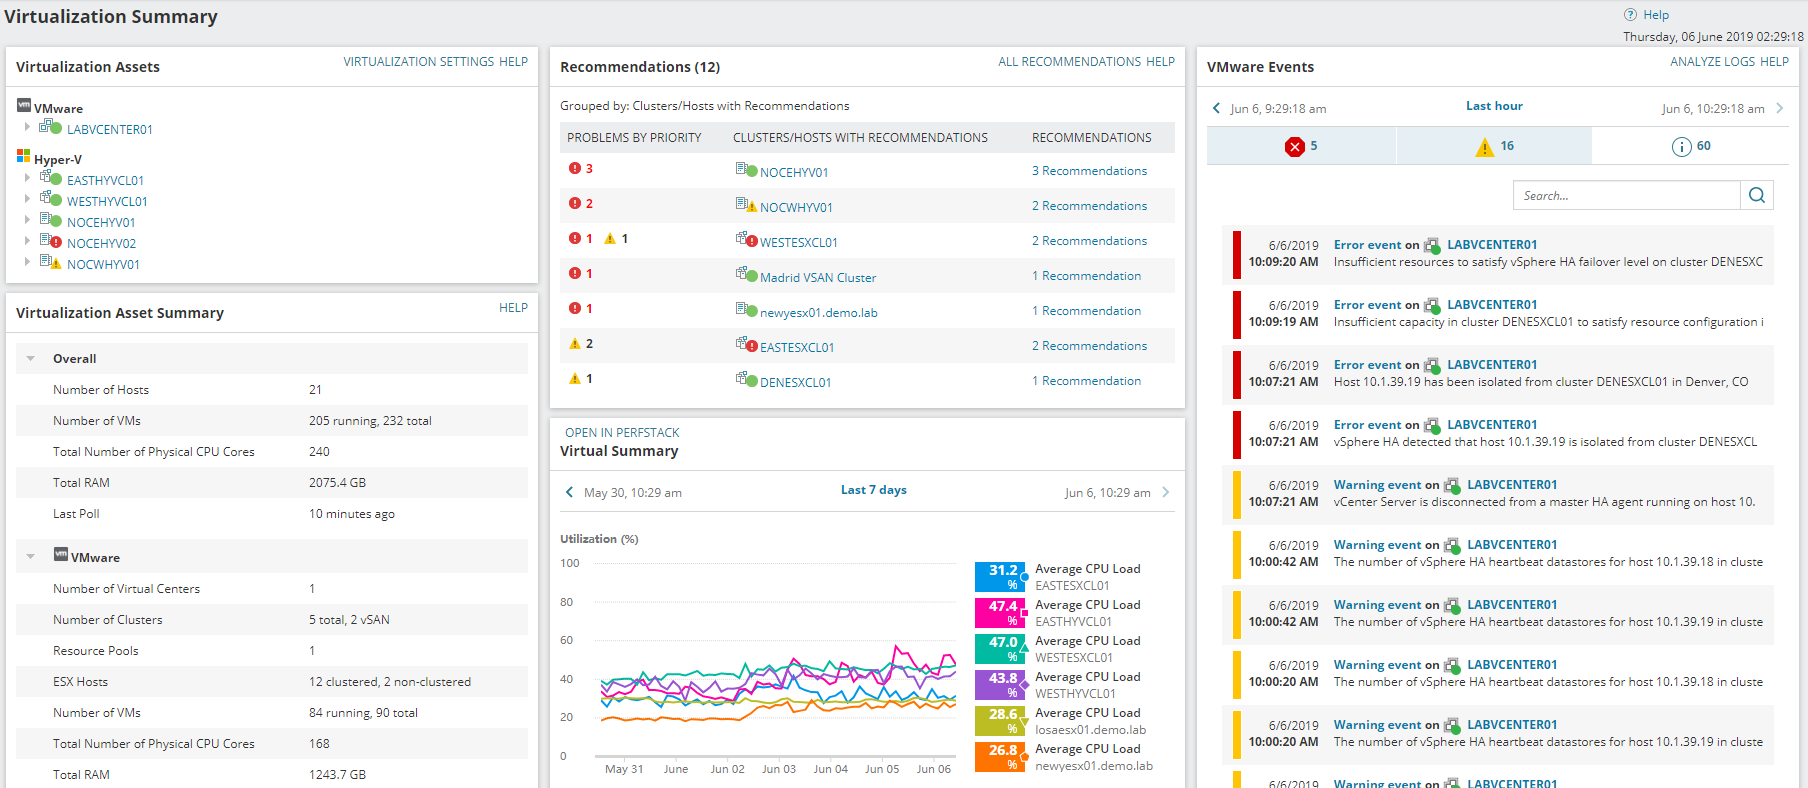Click the DENESXCL01 cluster icon
This screenshot has height=788, width=1808.
click(746, 380)
